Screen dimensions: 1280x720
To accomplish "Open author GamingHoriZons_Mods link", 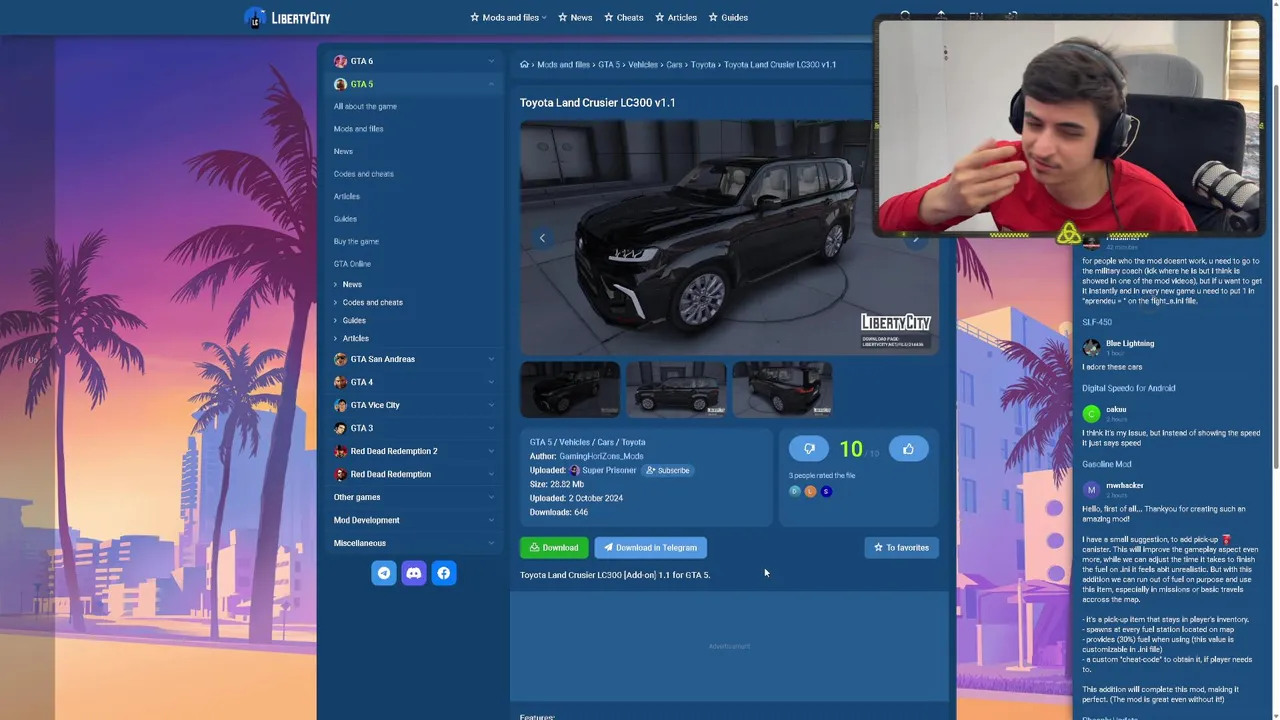I will [x=601, y=456].
